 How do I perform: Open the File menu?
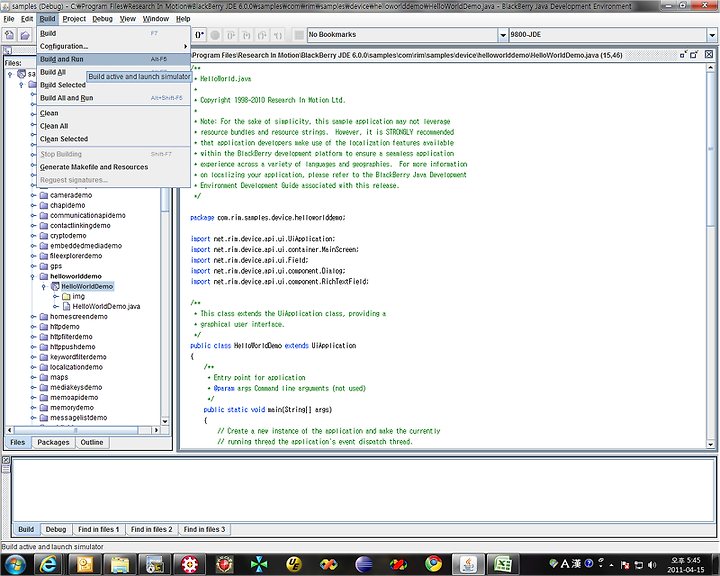point(9,19)
